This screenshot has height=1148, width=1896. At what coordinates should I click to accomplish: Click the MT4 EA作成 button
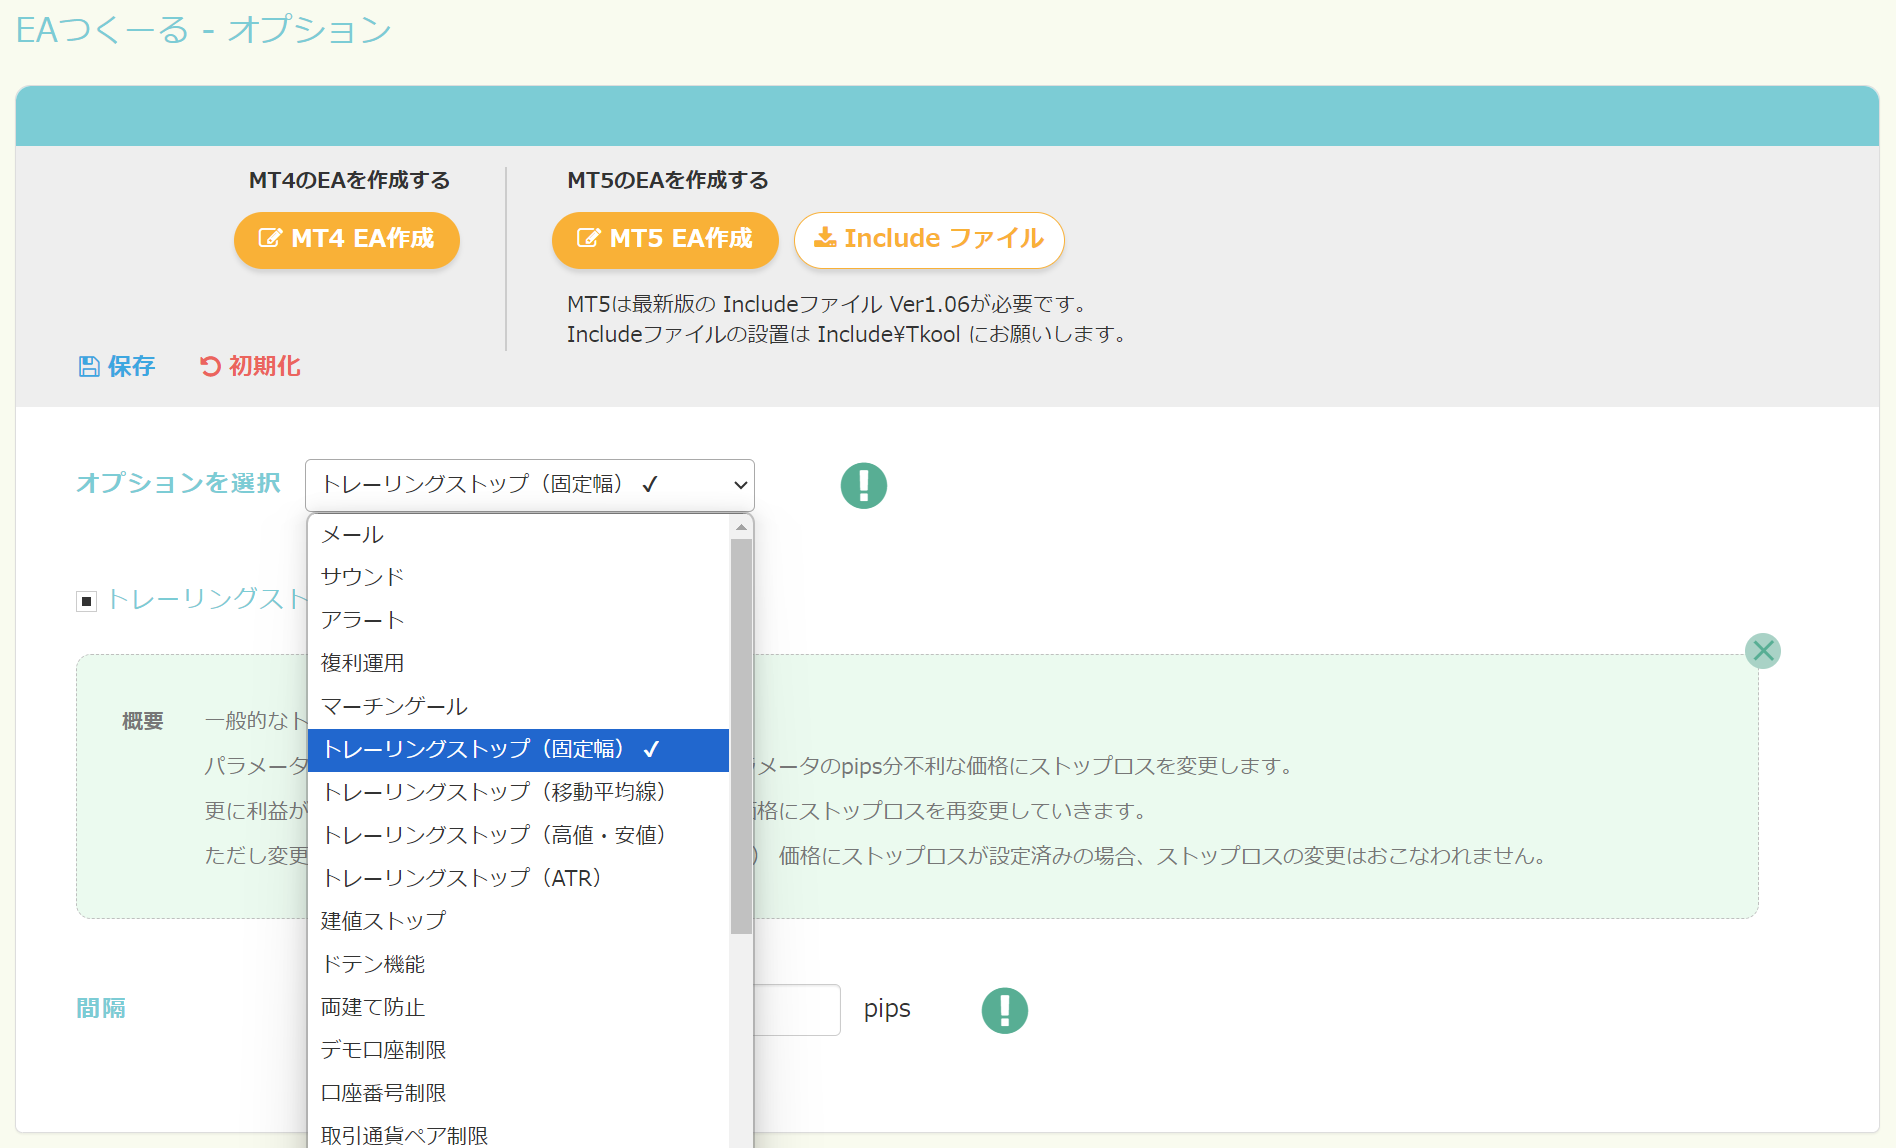[x=346, y=240]
